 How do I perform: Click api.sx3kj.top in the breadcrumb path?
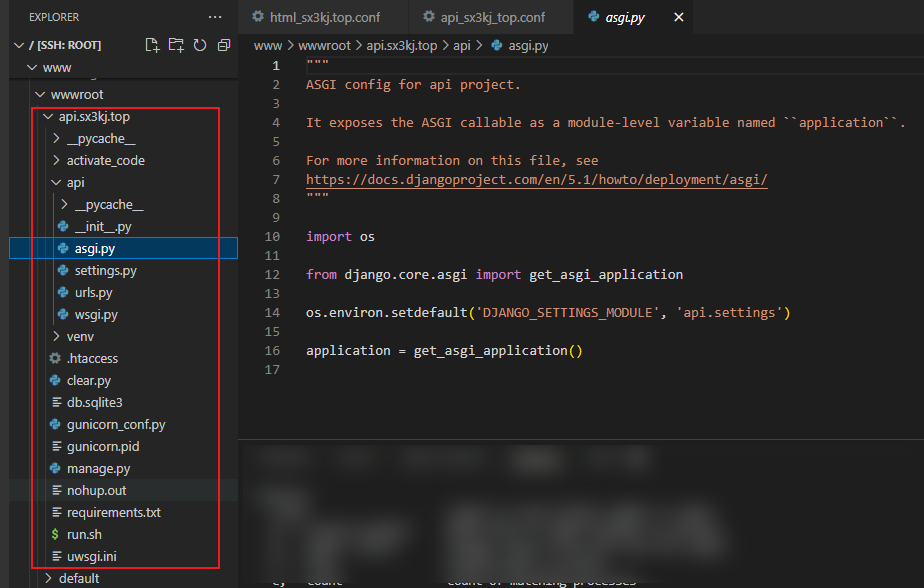401,45
